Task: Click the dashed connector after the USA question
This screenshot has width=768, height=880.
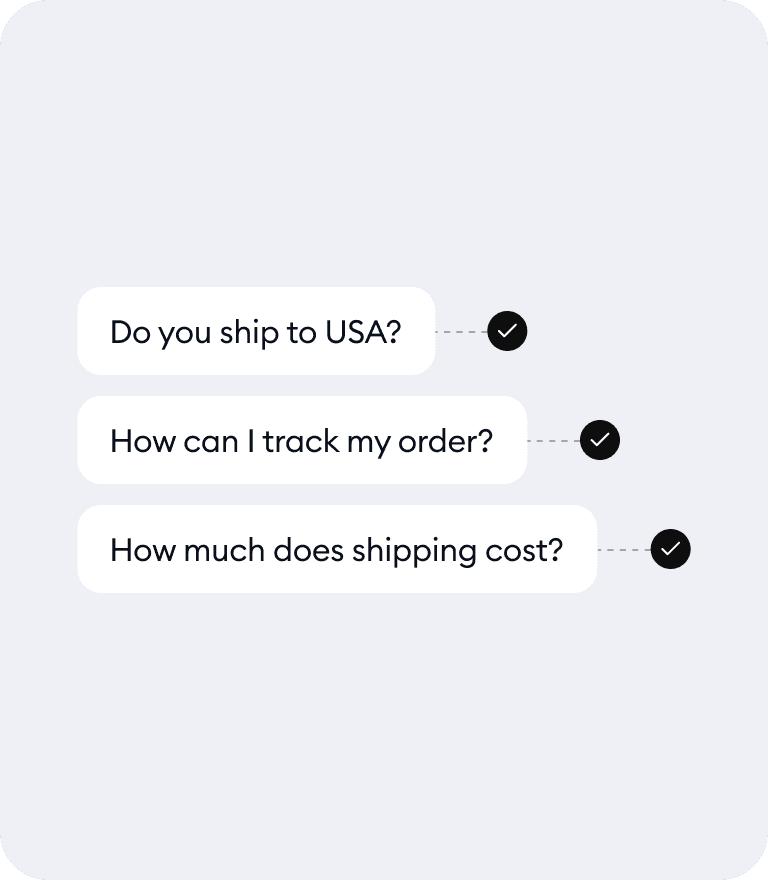Action: (461, 331)
